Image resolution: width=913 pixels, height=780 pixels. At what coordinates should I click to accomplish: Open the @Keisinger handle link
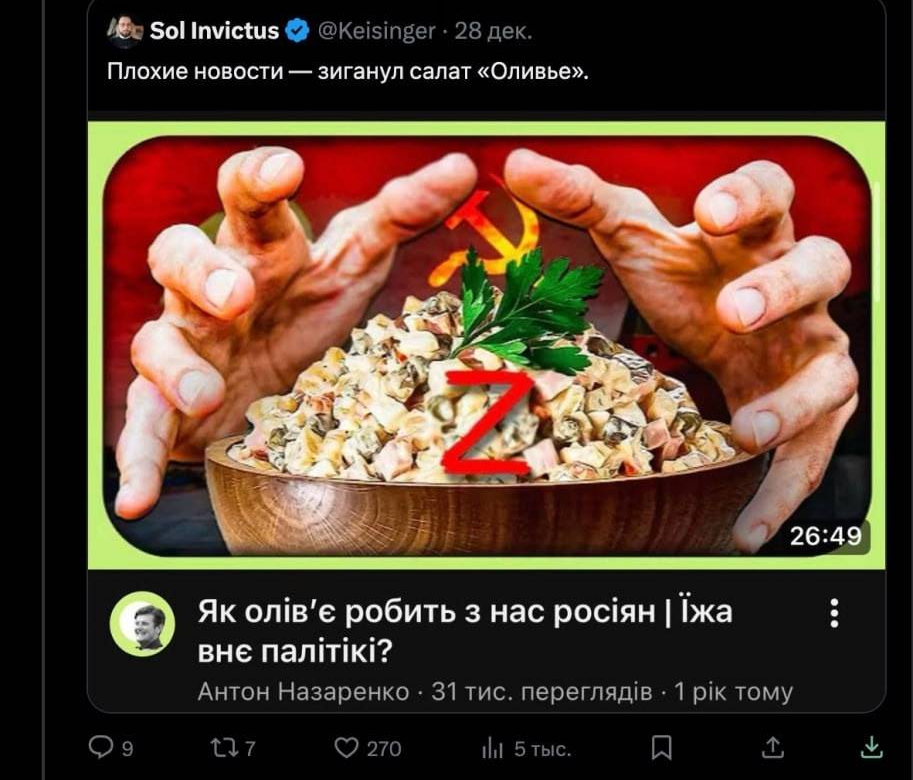click(377, 31)
